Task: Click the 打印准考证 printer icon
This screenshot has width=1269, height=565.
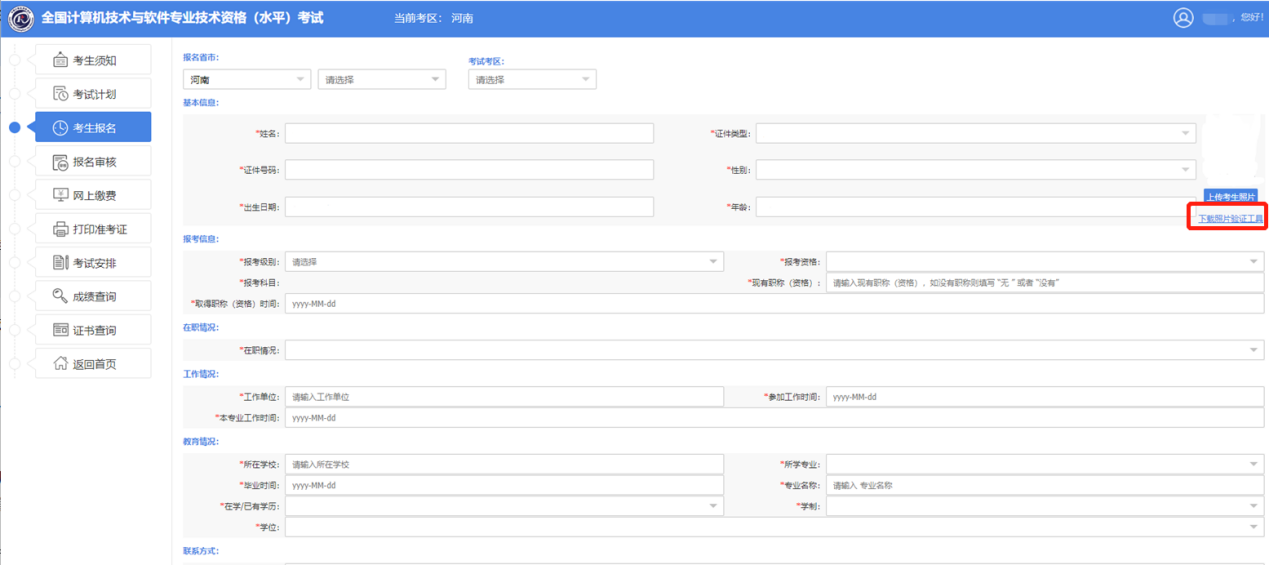Action: [60, 229]
